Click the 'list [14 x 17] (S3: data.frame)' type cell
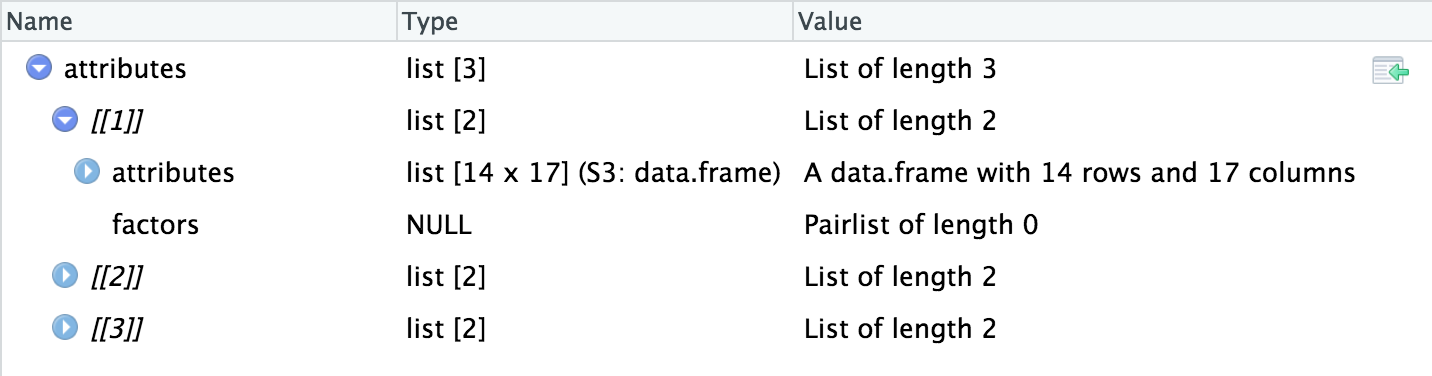The image size is (1432, 376). (593, 173)
